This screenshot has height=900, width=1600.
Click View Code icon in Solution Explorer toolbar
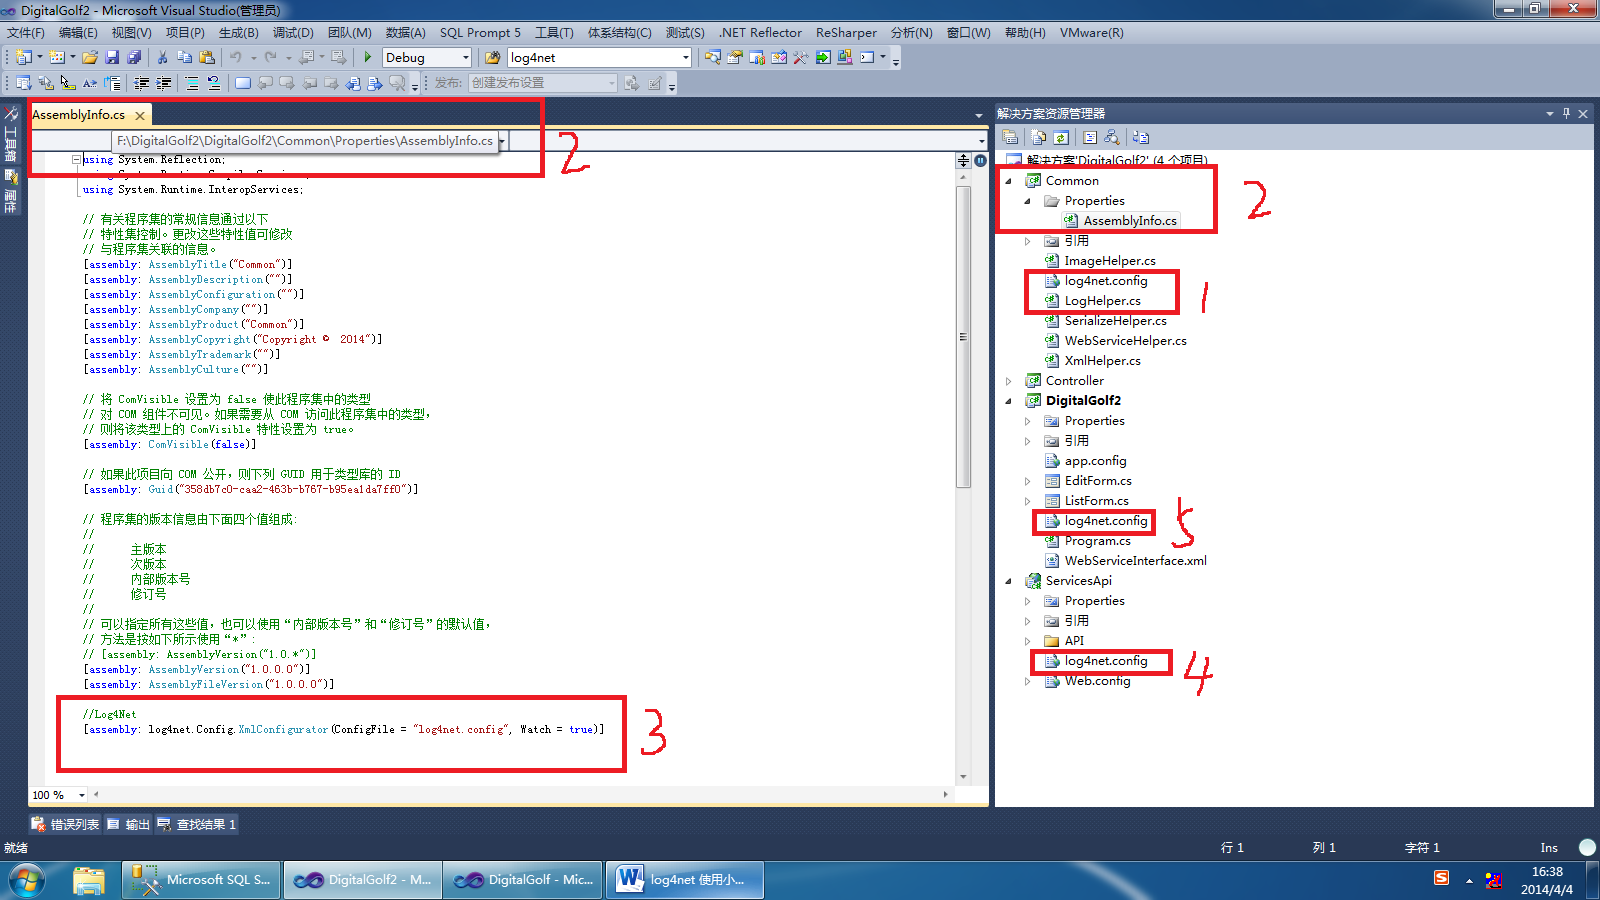(x=1090, y=137)
